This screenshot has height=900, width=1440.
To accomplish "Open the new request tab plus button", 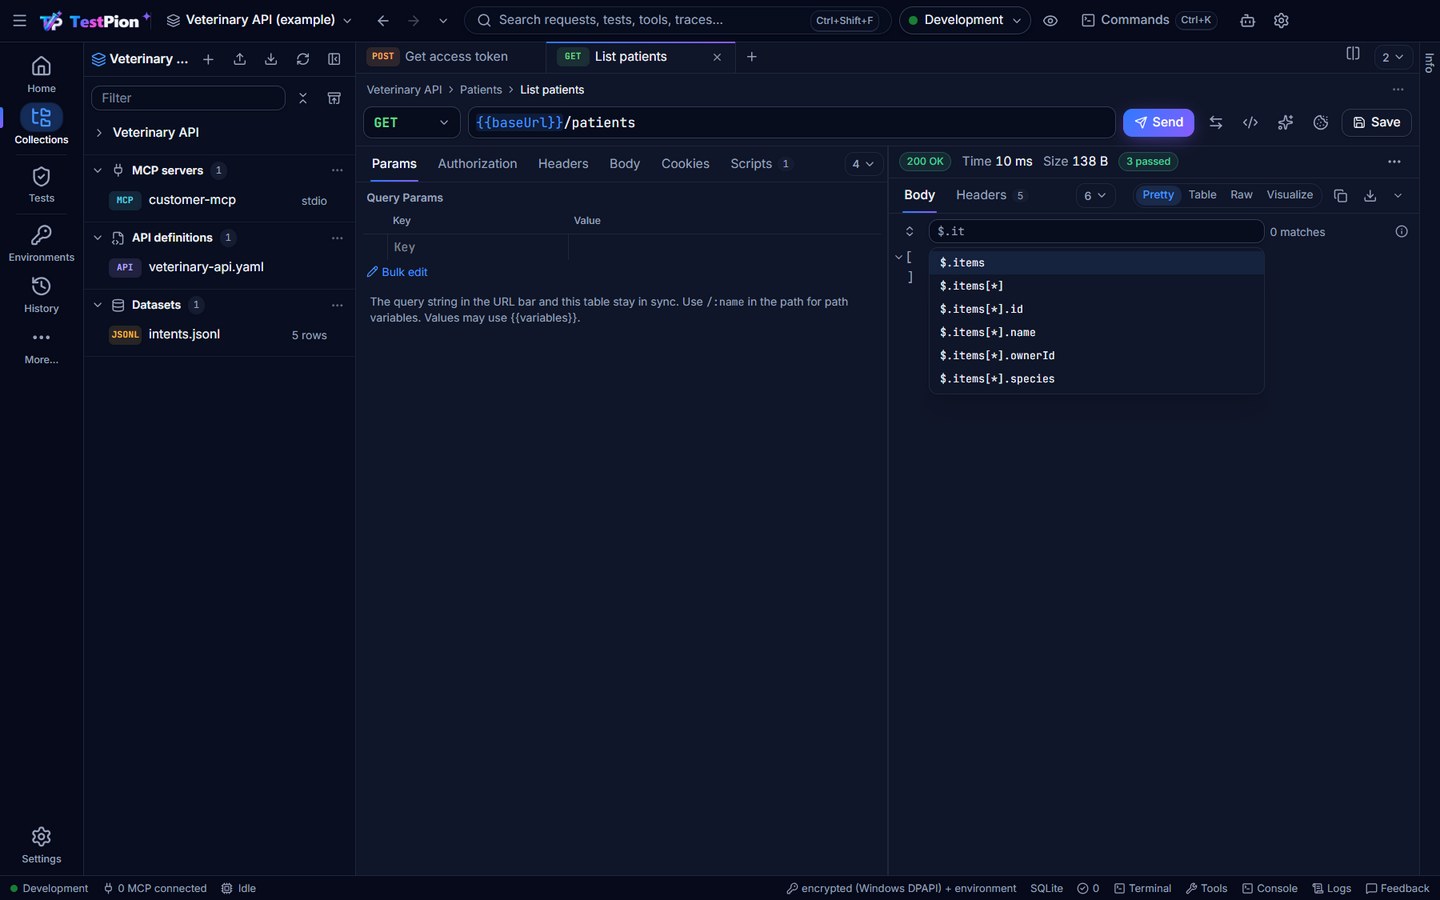I will coord(752,57).
